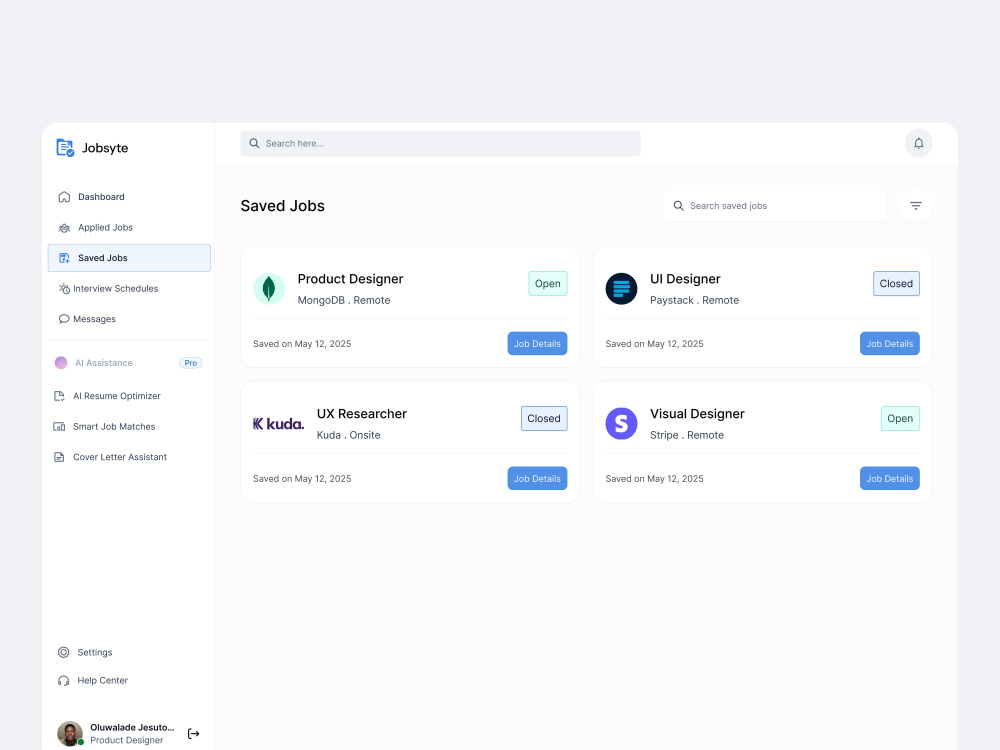Click "Stripe . Remote" text
1000x750 pixels.
coord(687,435)
